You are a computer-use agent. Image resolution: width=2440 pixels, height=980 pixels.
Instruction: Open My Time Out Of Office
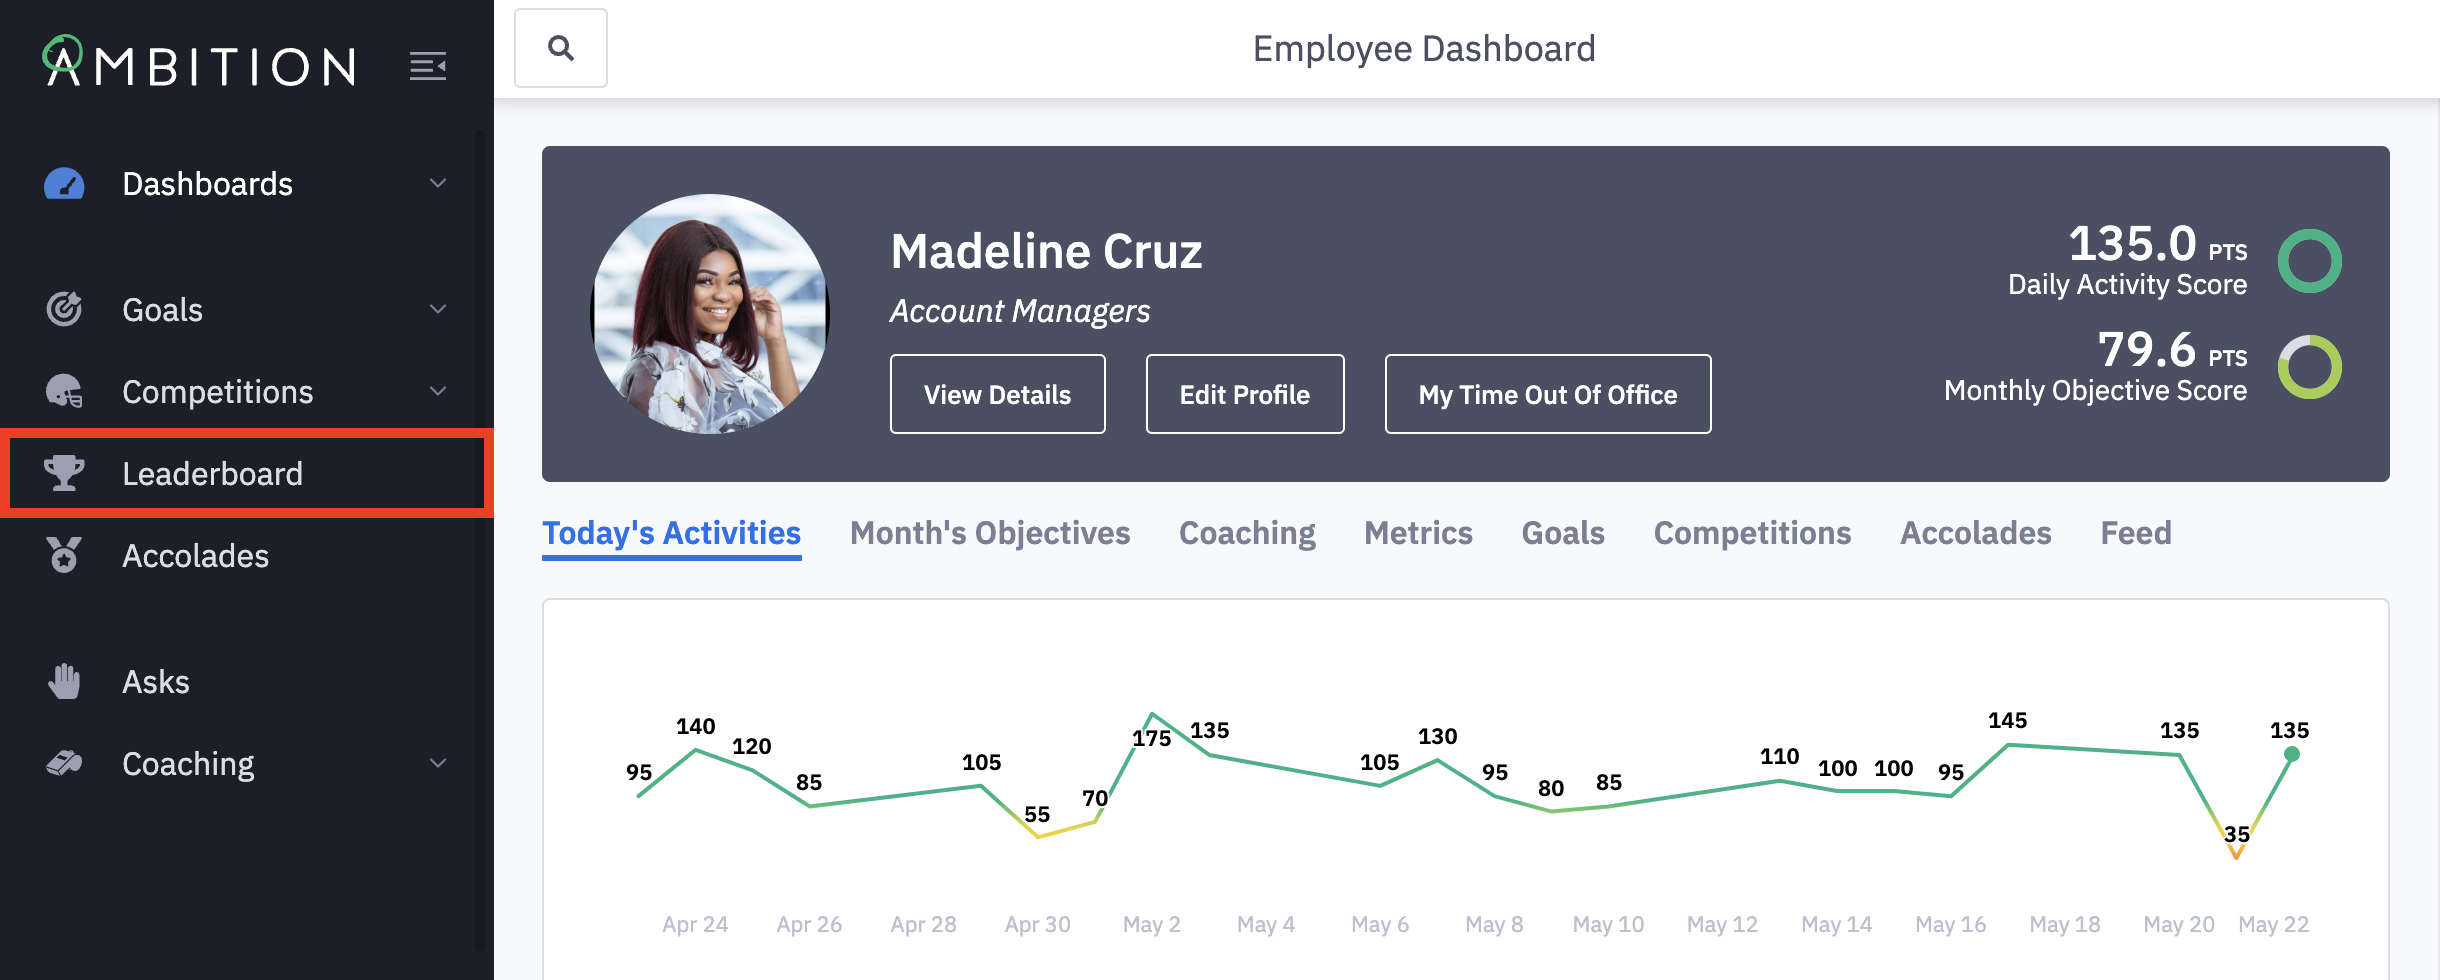pos(1547,394)
